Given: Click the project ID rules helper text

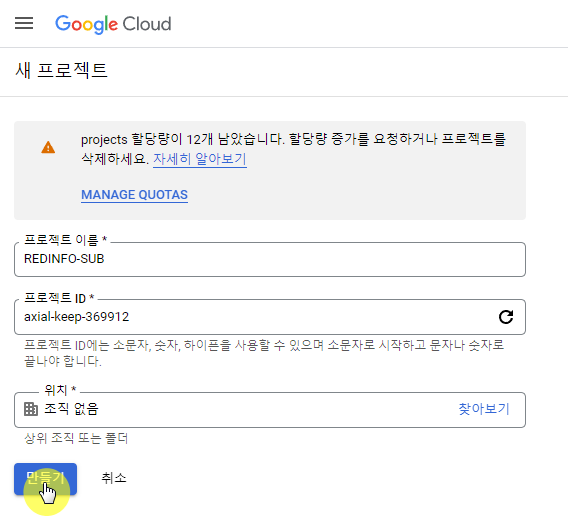Looking at the screenshot, I should [x=264, y=353].
